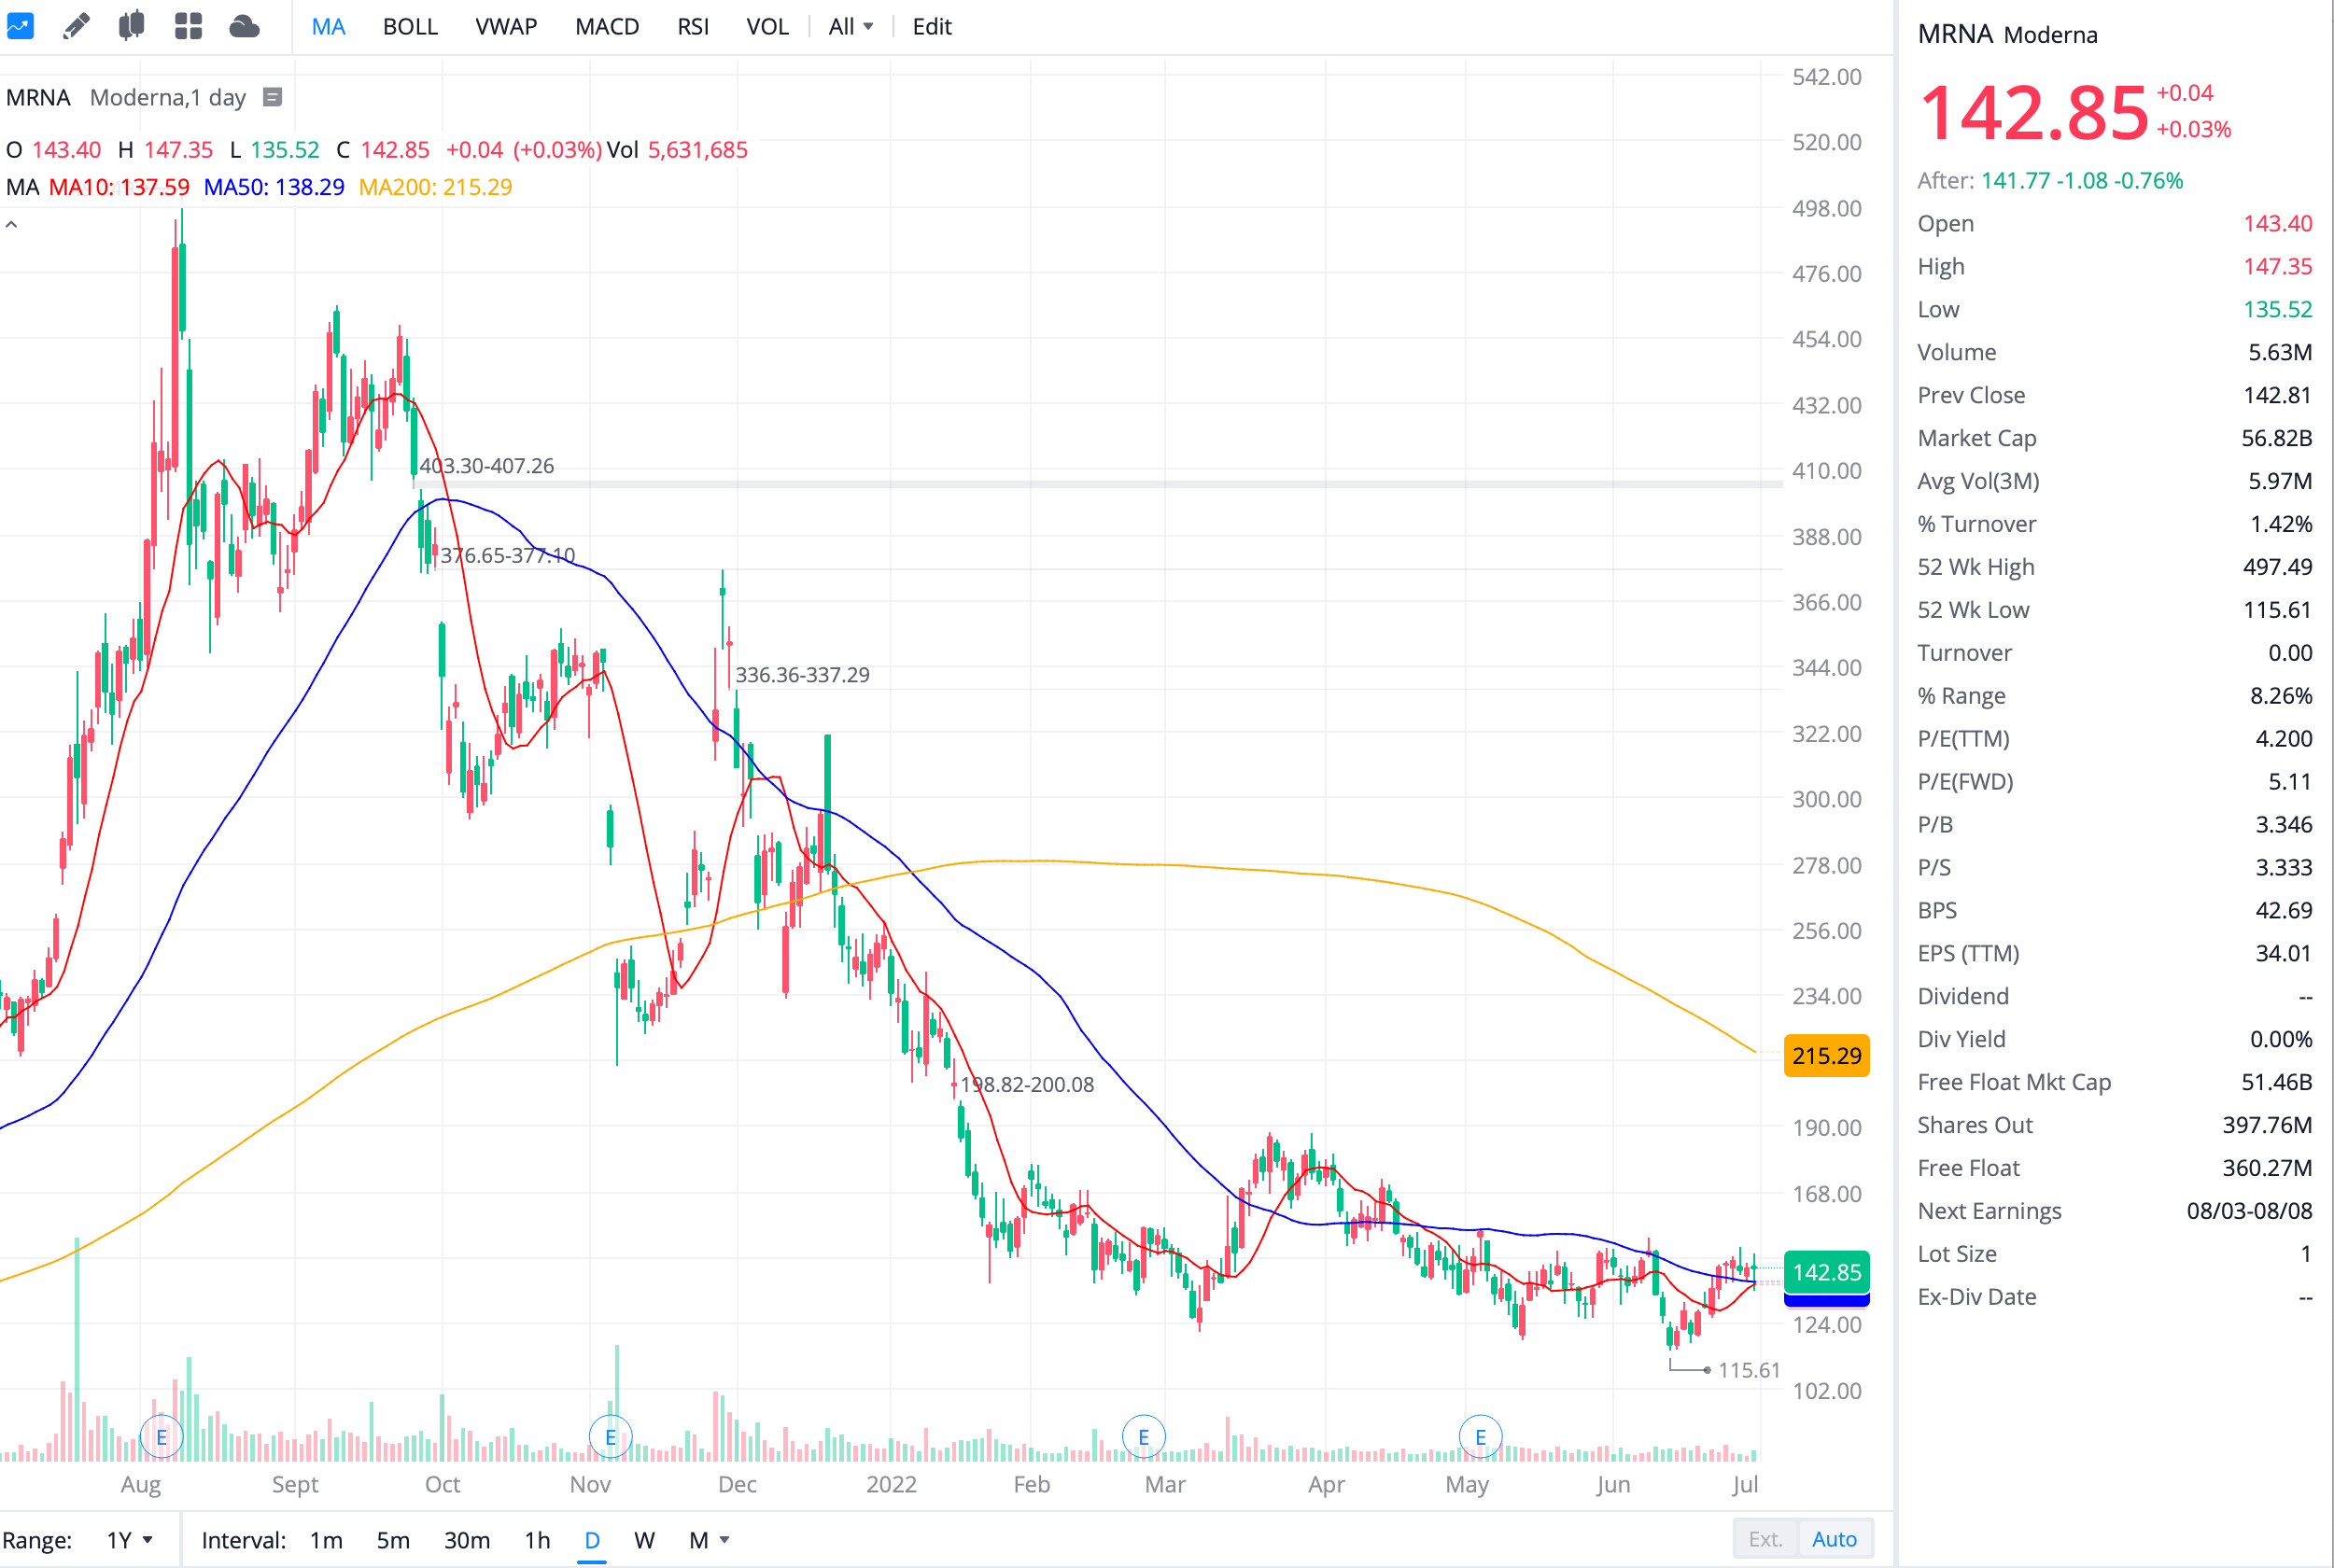Toggle the MA indicator

click(328, 27)
